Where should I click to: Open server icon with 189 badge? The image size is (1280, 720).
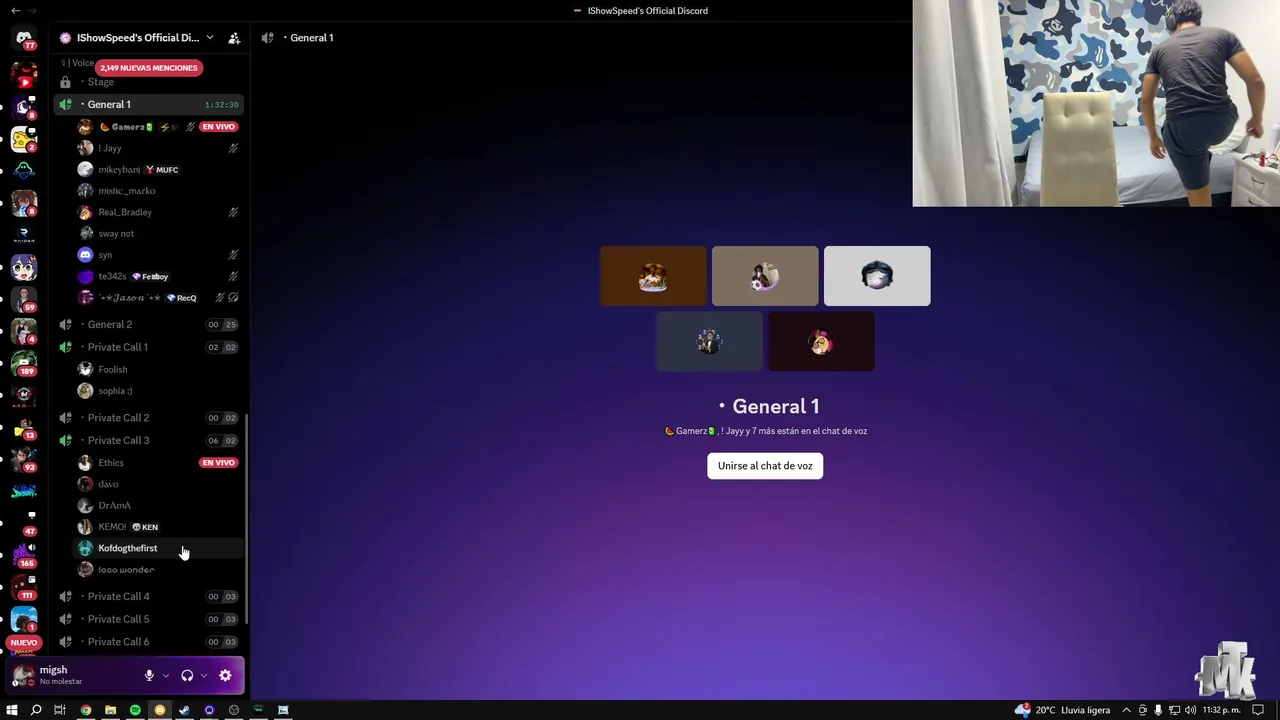click(x=24, y=364)
